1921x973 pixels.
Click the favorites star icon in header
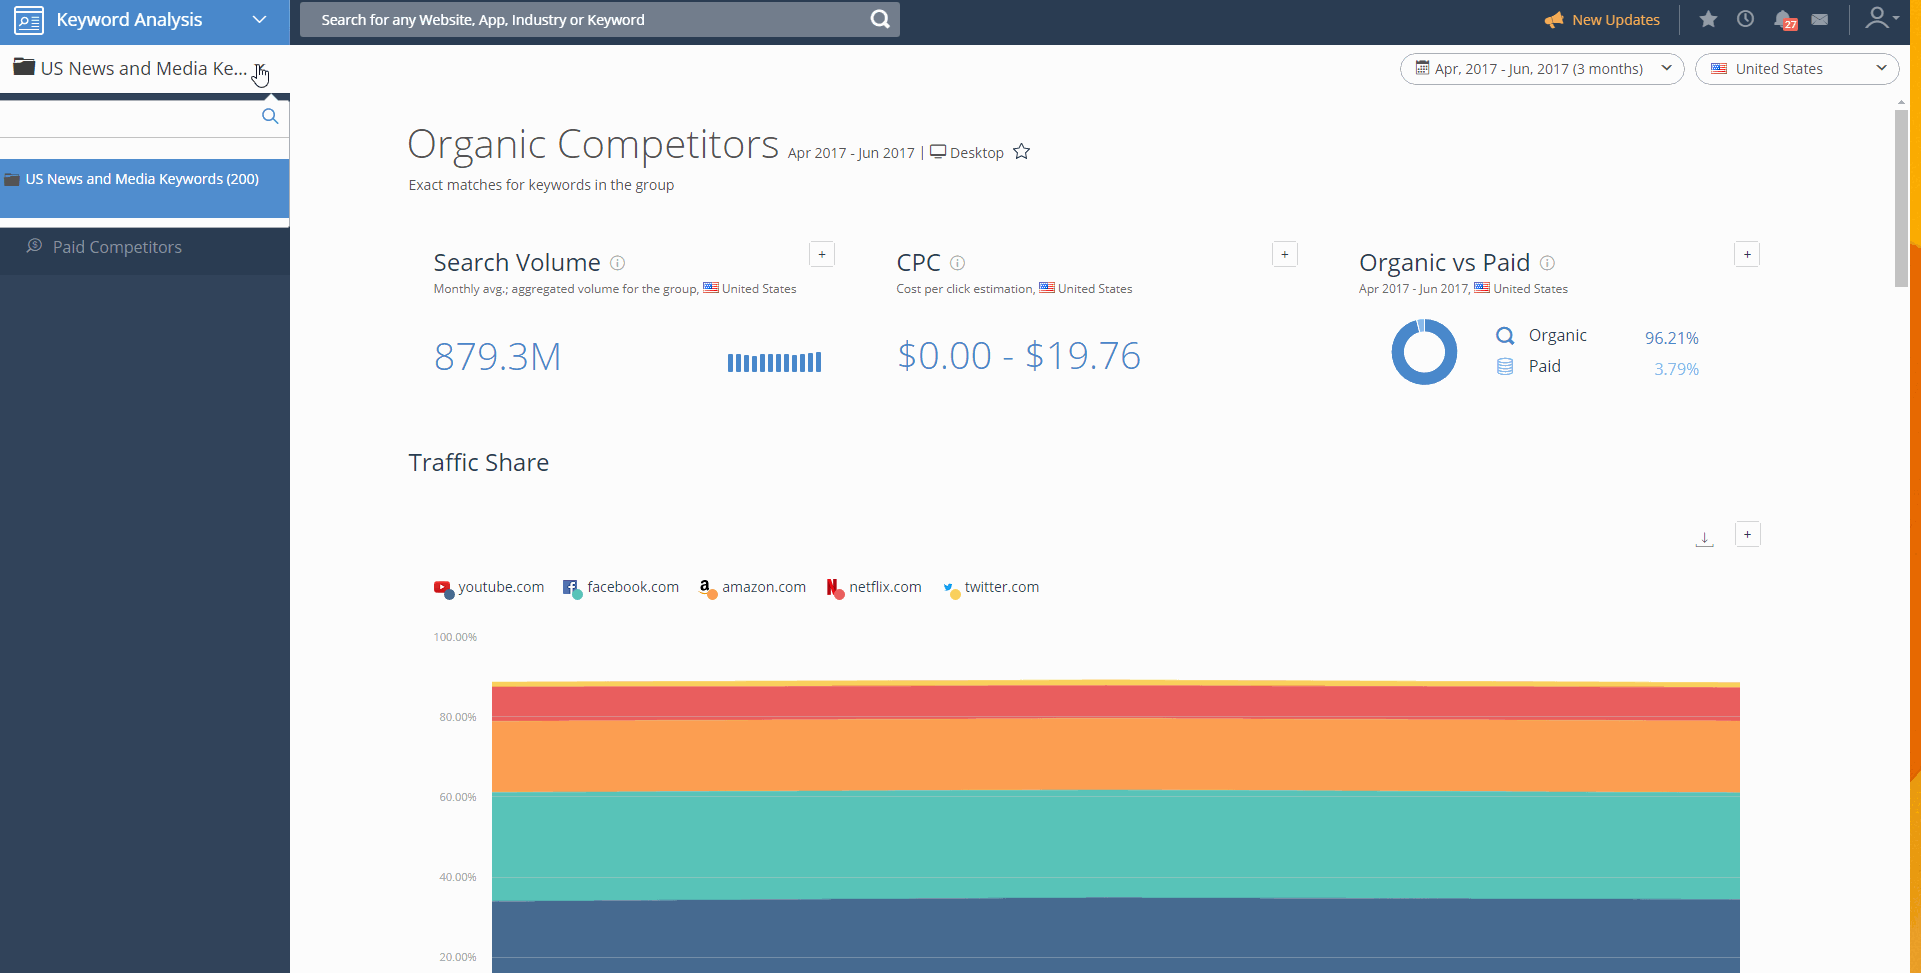tap(1708, 19)
